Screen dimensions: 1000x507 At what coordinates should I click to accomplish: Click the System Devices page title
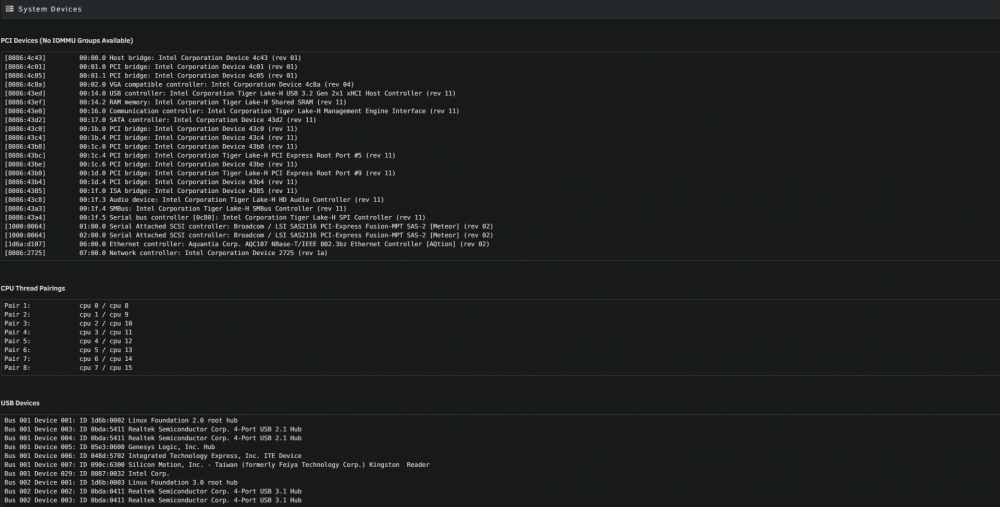[x=50, y=9]
